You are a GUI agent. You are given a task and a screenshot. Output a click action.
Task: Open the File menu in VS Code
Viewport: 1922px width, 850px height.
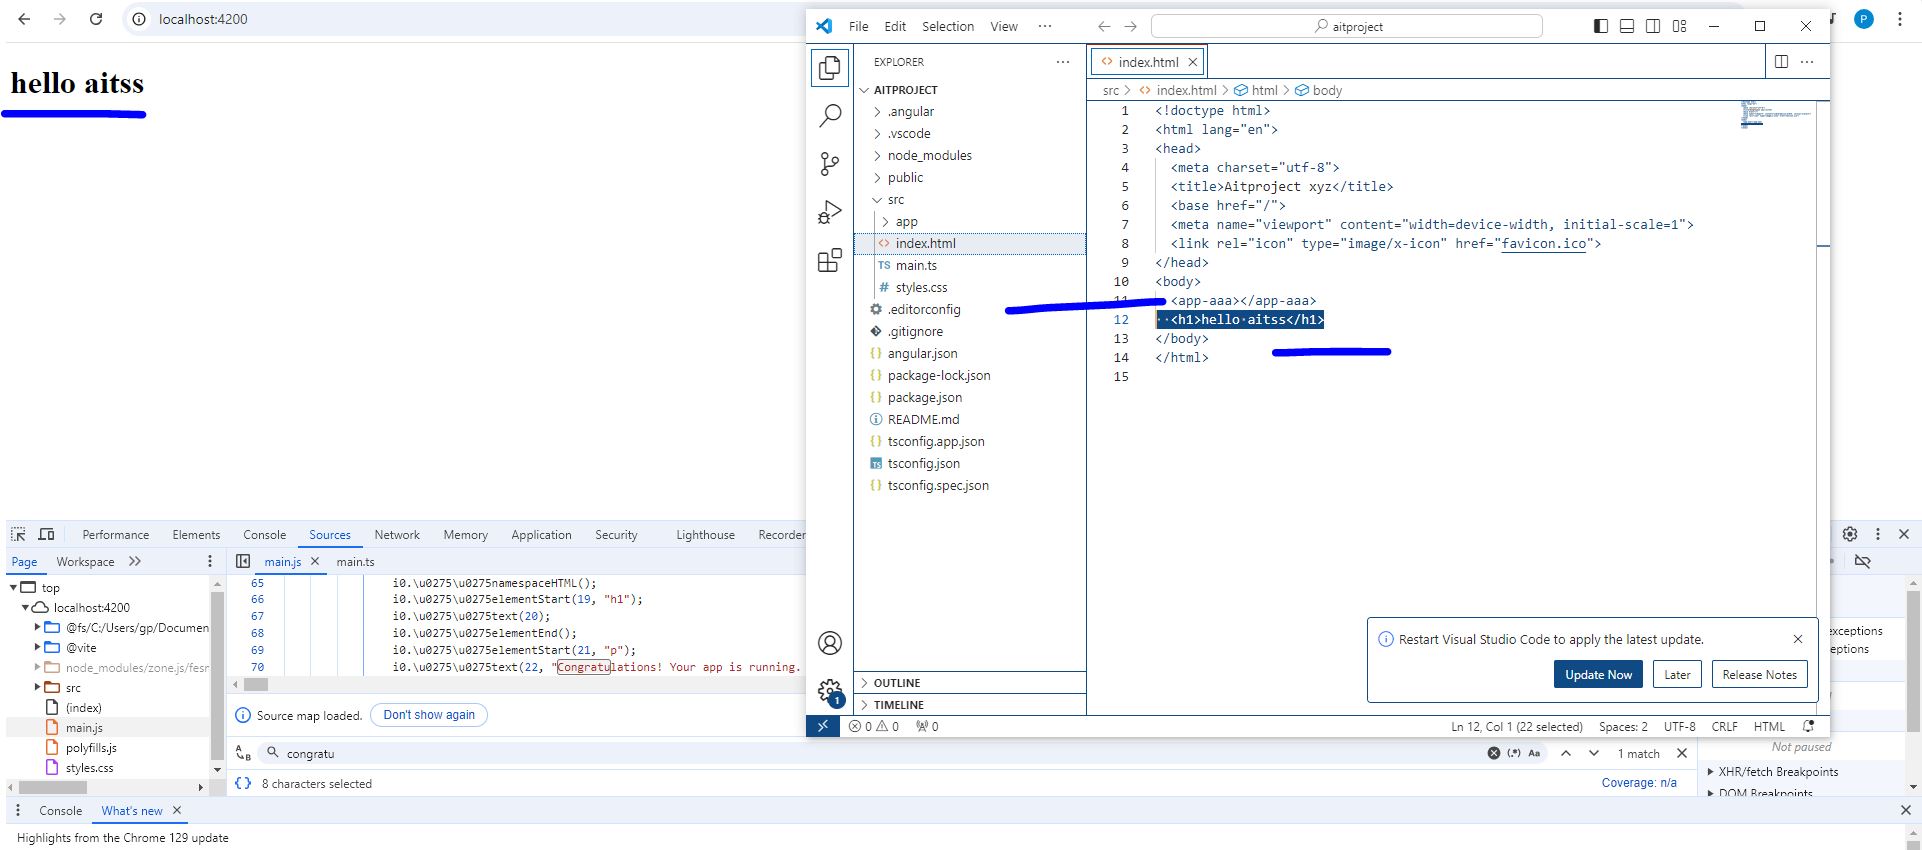pos(859,26)
